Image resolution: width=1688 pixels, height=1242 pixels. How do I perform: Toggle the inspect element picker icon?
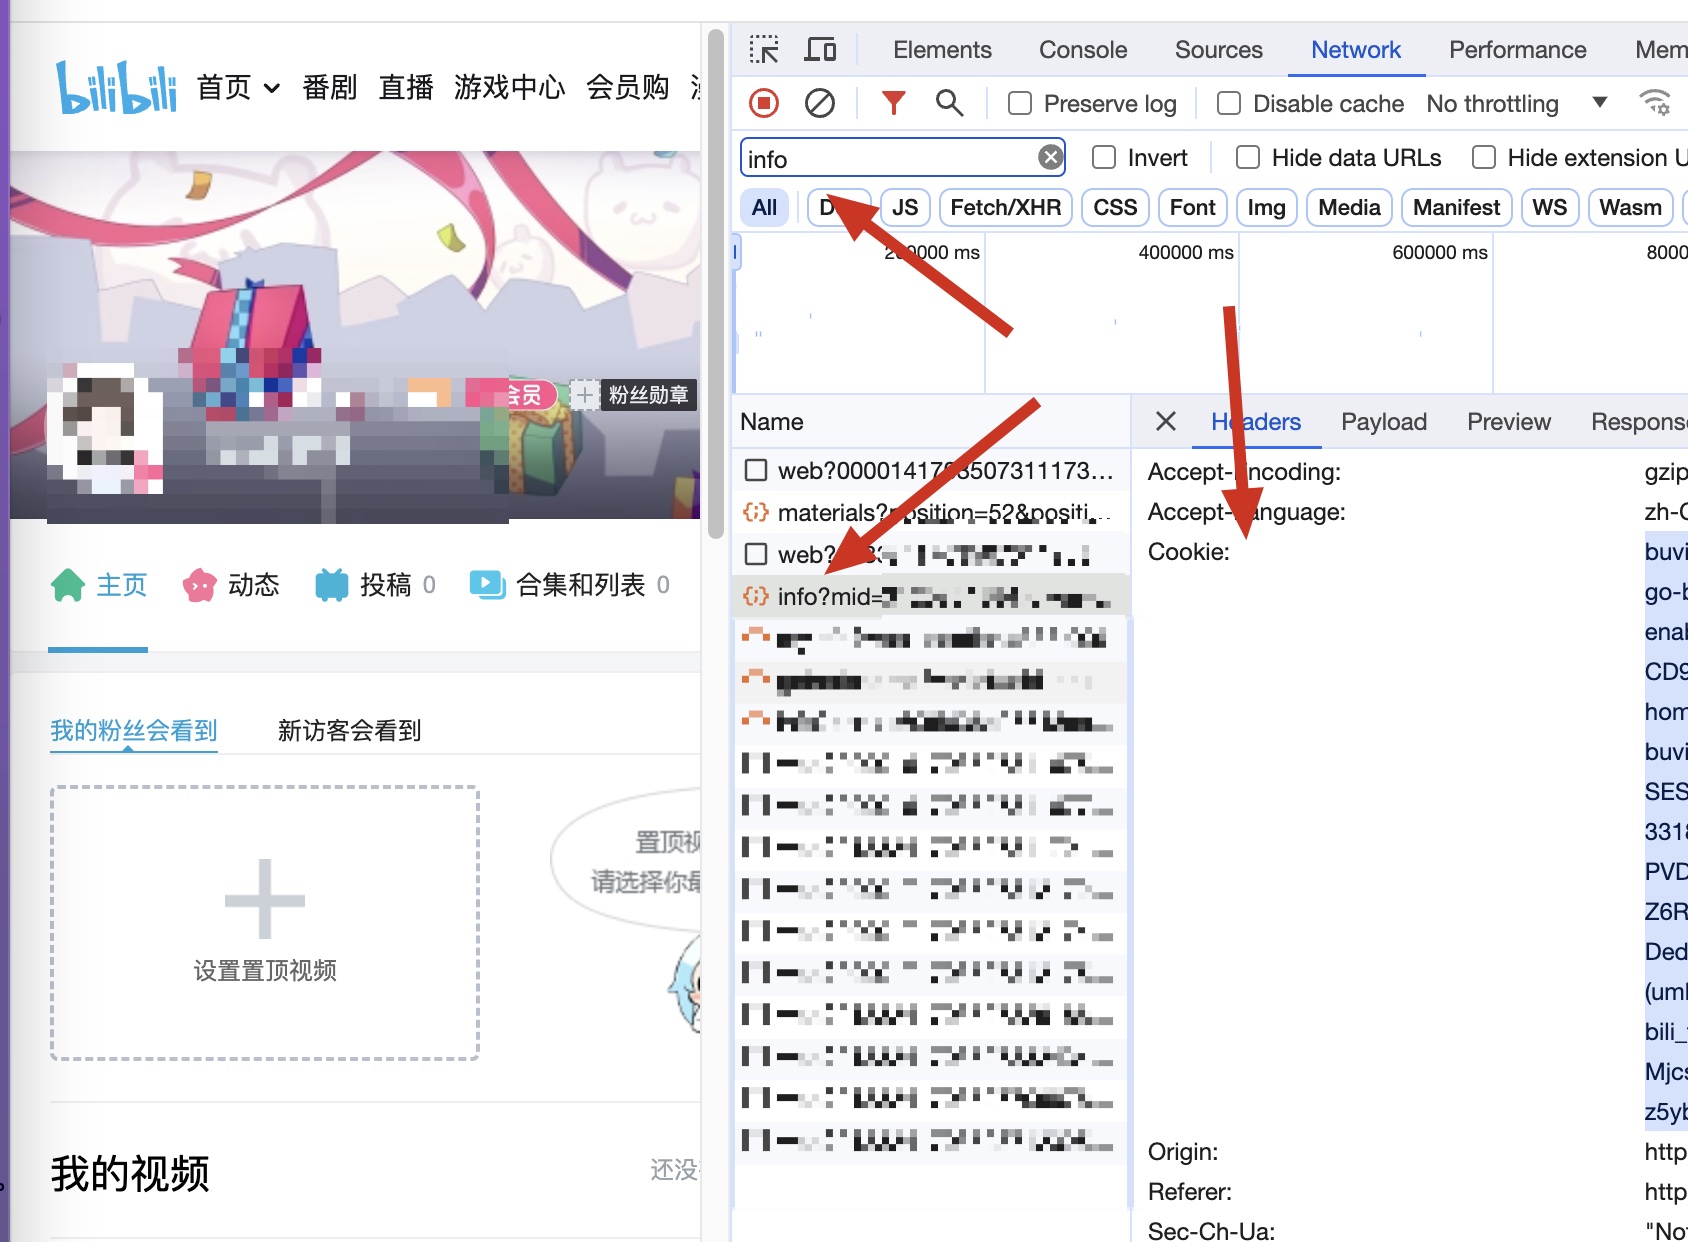pyautogui.click(x=764, y=50)
